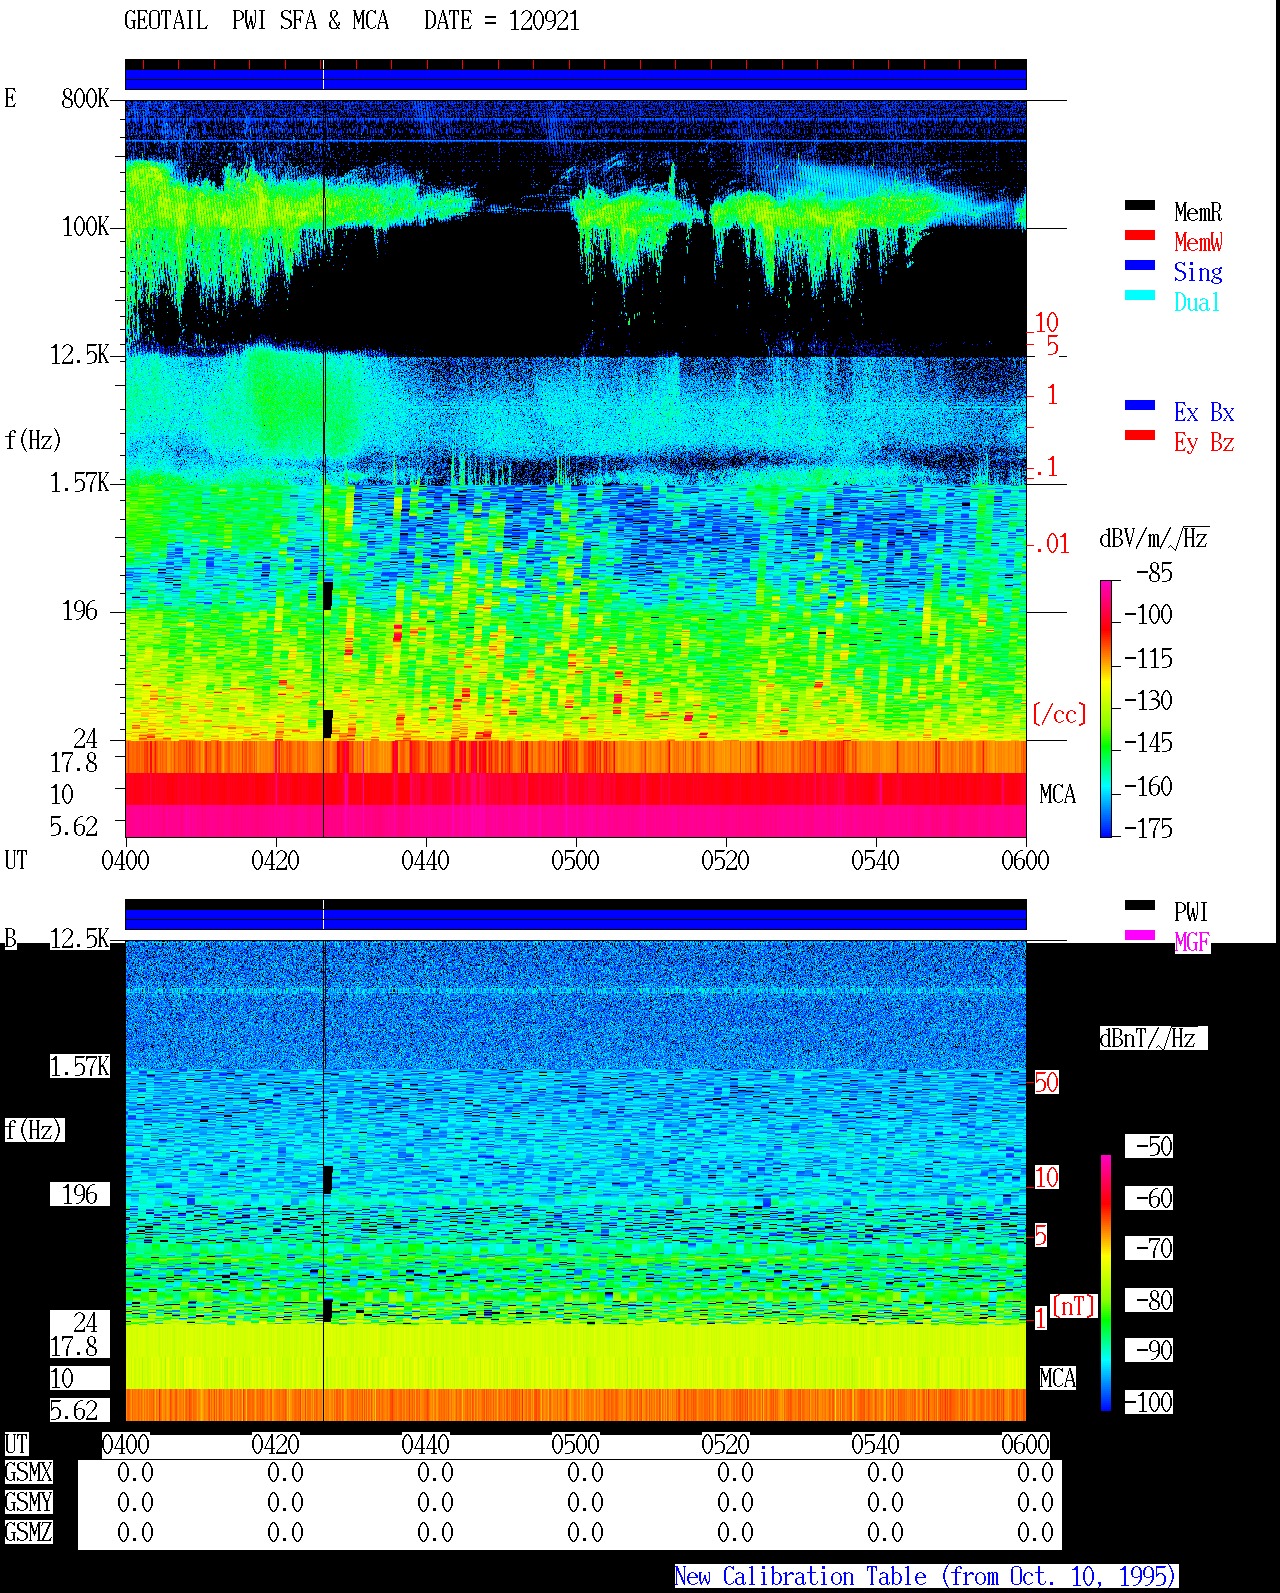Viewport: 1280px width, 1593px height.
Task: Click the 'MemR' legend label
Action: pyautogui.click(x=1198, y=212)
